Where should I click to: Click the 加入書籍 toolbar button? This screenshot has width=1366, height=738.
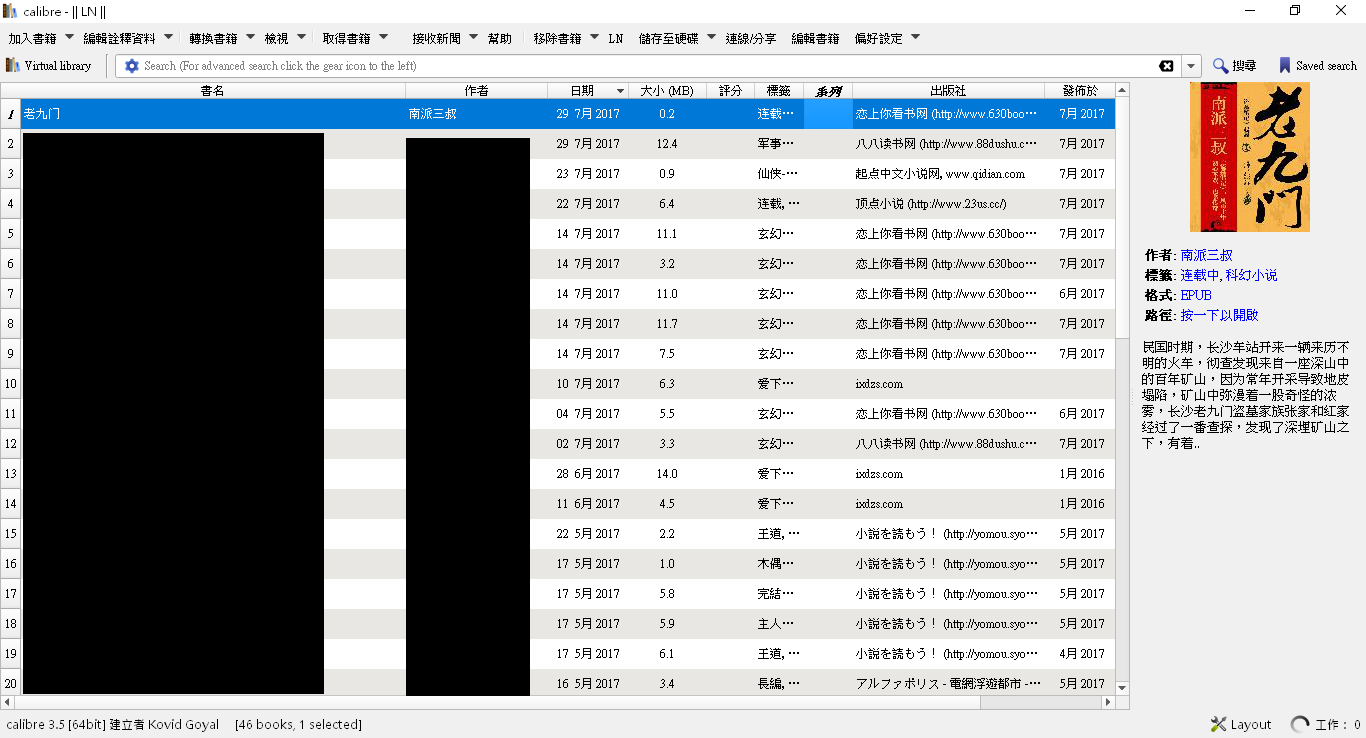pyautogui.click(x=32, y=39)
